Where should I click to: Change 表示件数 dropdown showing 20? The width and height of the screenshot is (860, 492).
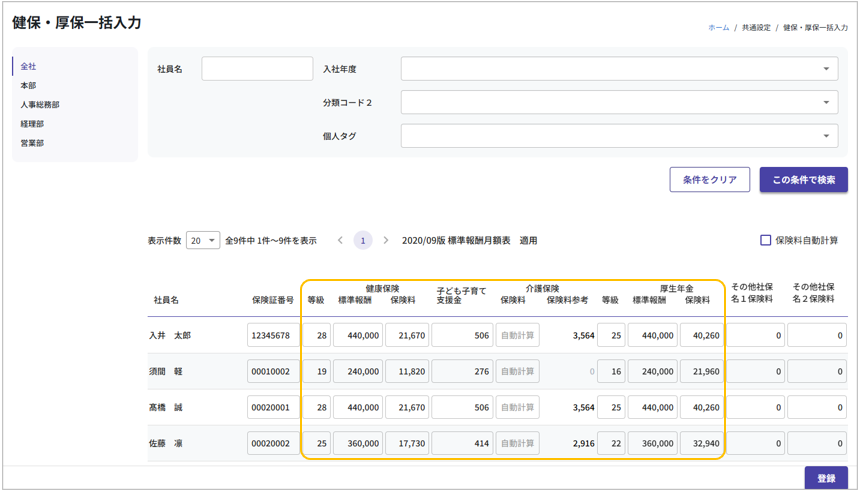(203, 241)
